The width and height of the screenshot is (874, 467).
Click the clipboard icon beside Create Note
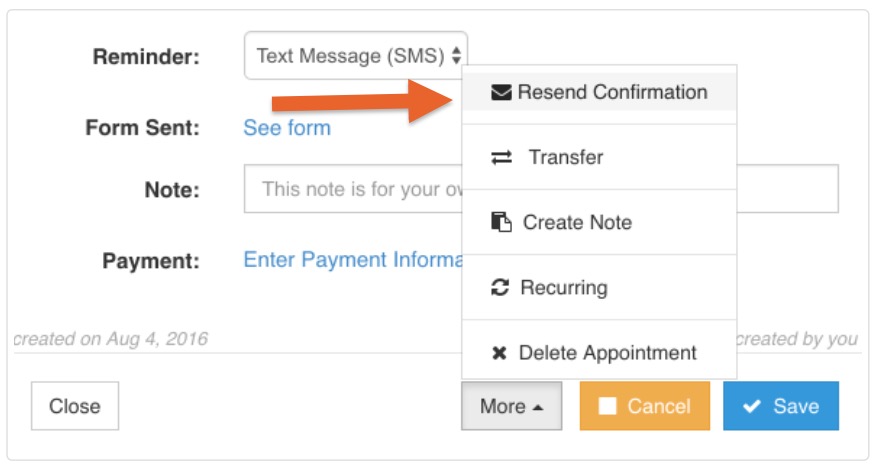(501, 222)
